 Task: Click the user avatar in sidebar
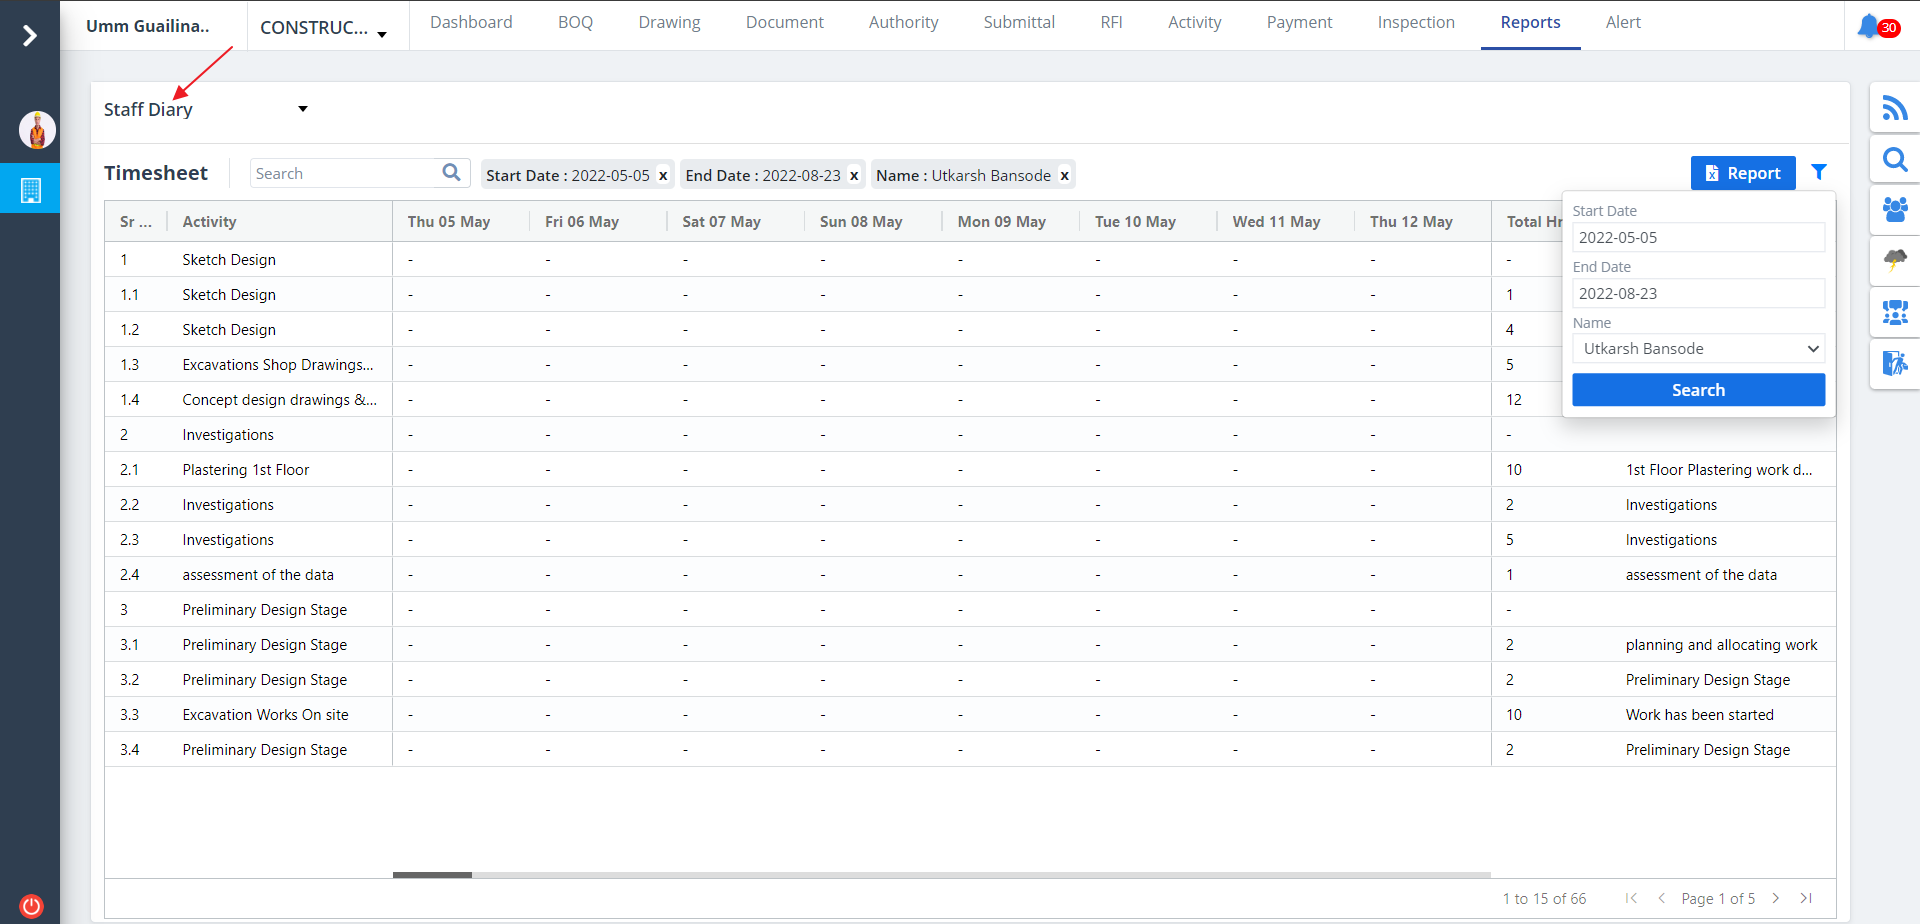pos(37,130)
